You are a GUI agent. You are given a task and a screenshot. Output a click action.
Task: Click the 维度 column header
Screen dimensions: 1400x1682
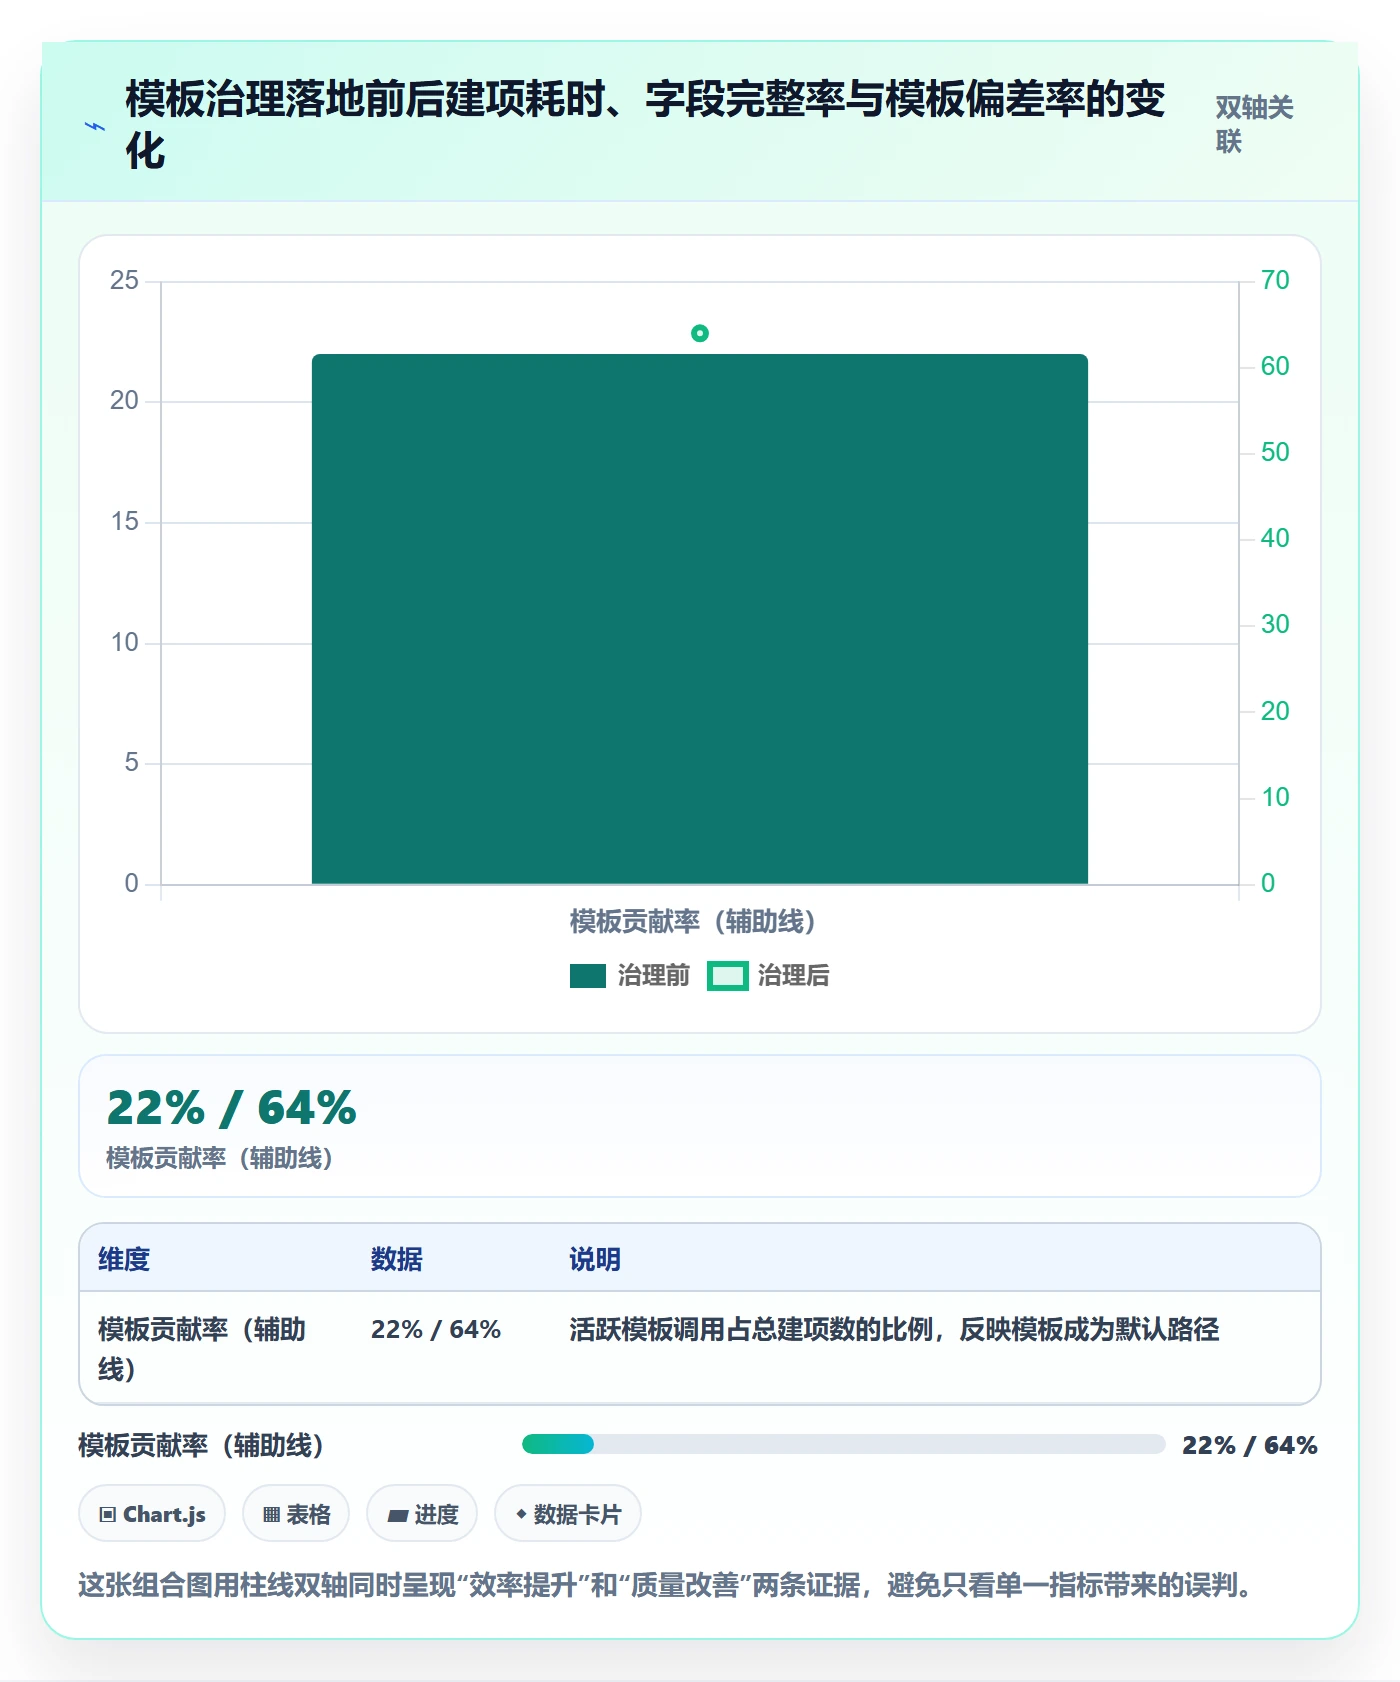[124, 1259]
